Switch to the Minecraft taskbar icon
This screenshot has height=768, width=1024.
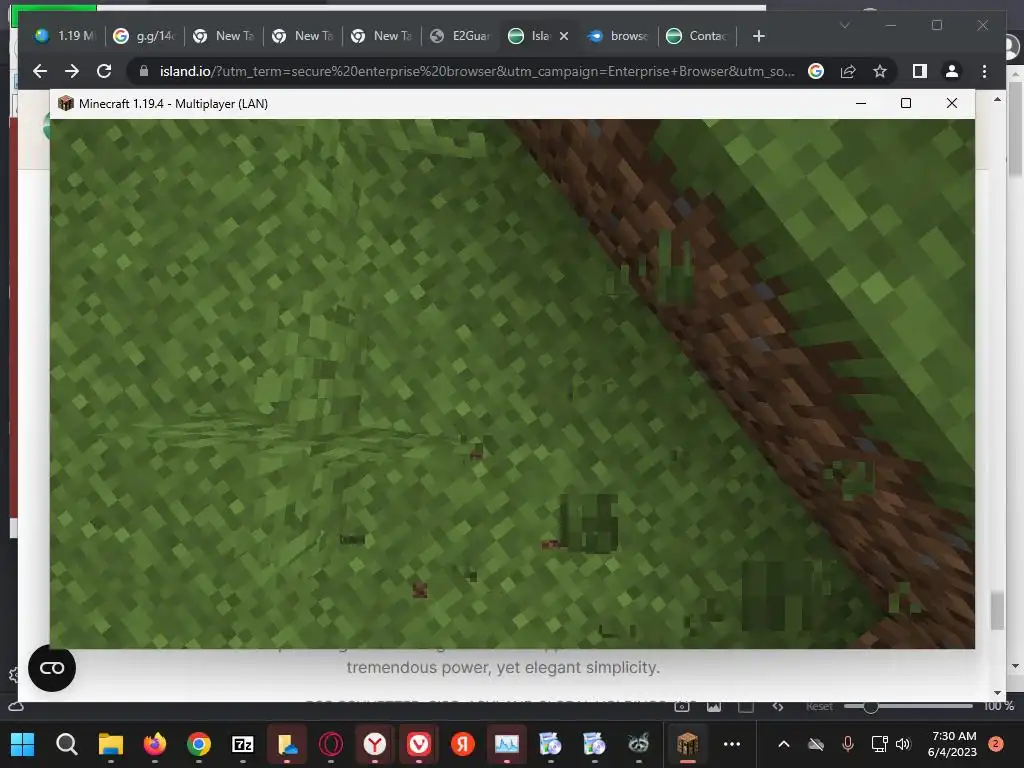click(x=687, y=744)
